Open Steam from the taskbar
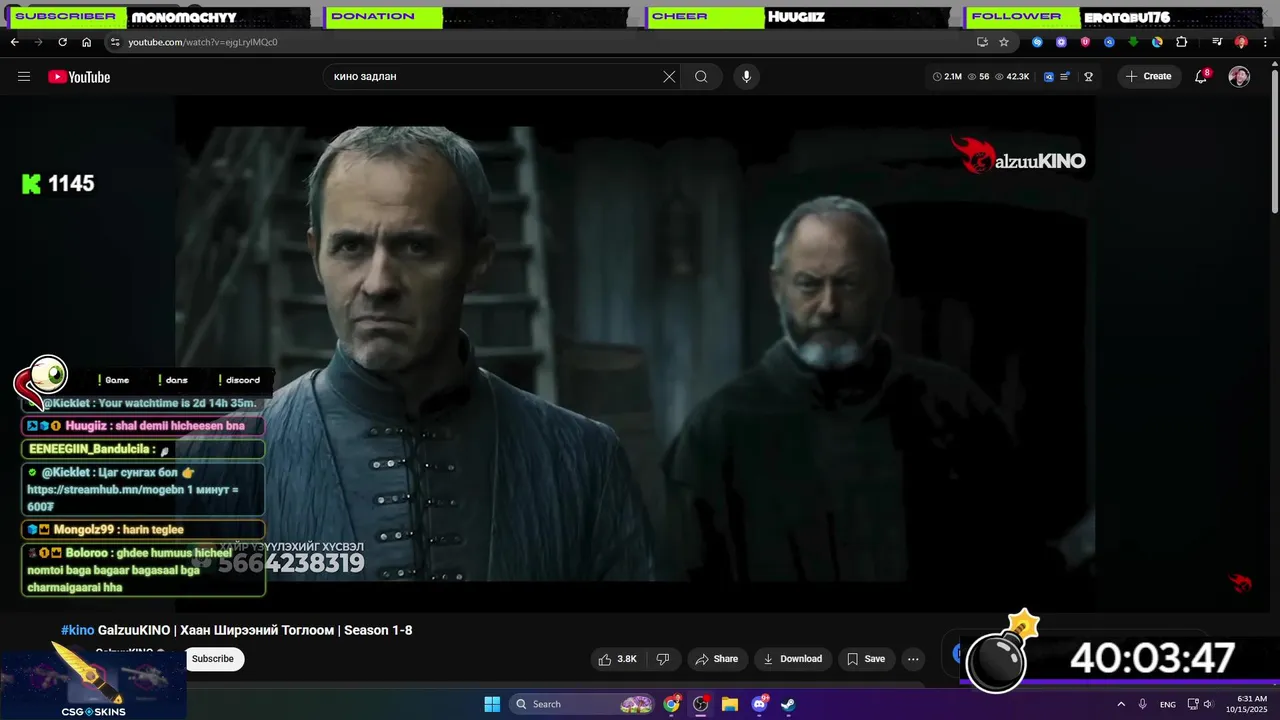 pyautogui.click(x=788, y=704)
